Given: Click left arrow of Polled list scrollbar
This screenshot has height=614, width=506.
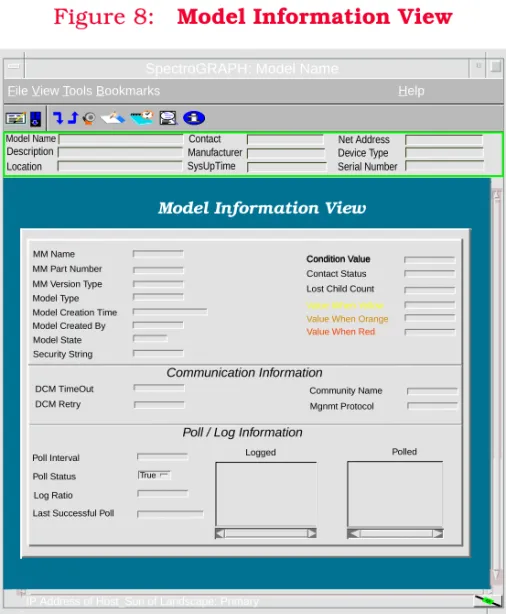Looking at the screenshot, I should click(x=353, y=533).
